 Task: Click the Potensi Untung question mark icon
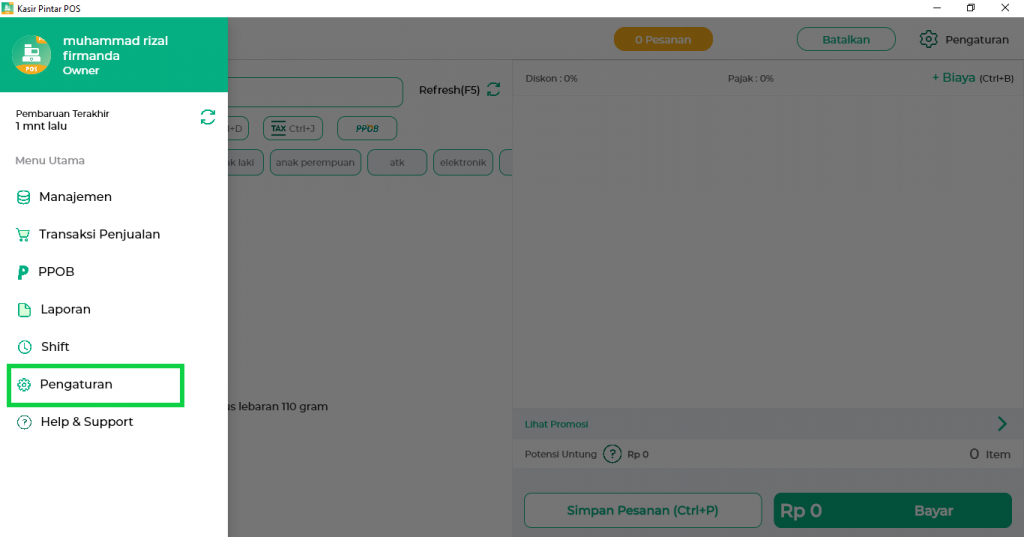point(612,454)
